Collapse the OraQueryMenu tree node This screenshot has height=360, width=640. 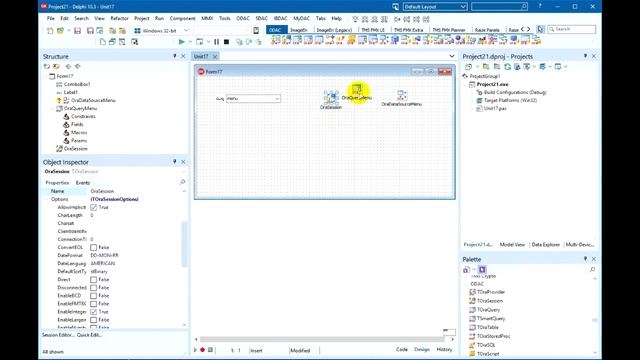coord(53,109)
